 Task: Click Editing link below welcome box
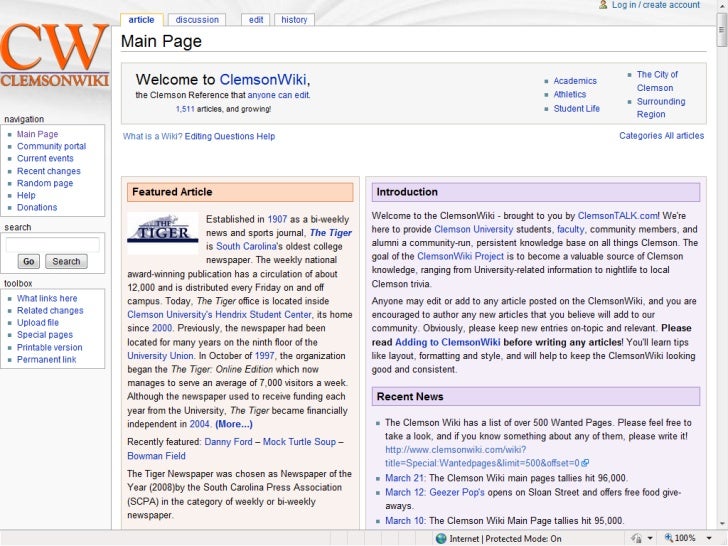click(198, 136)
